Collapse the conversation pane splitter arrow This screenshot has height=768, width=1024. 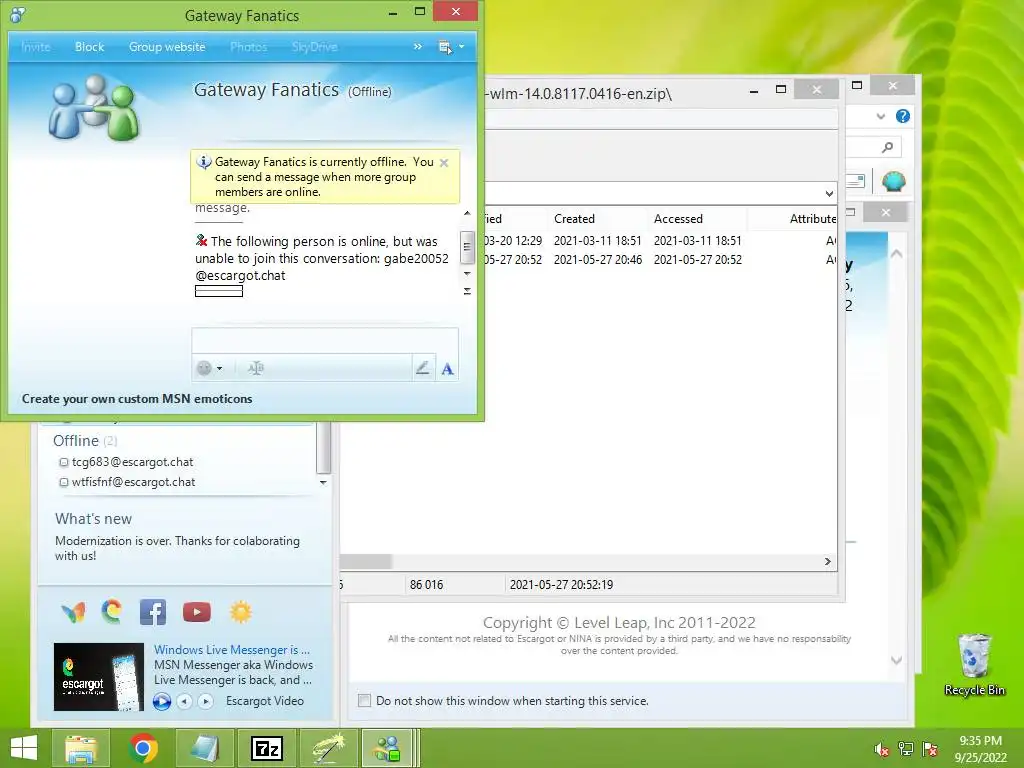click(x=467, y=291)
